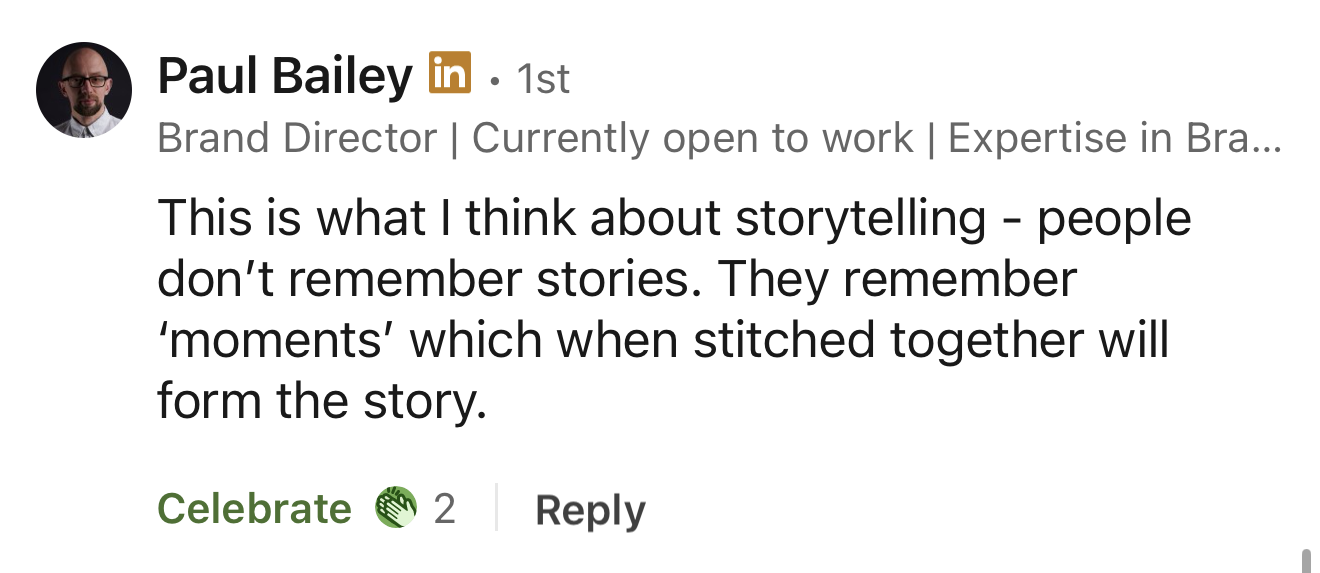
Task: View the reaction count of 2
Action: 444,509
